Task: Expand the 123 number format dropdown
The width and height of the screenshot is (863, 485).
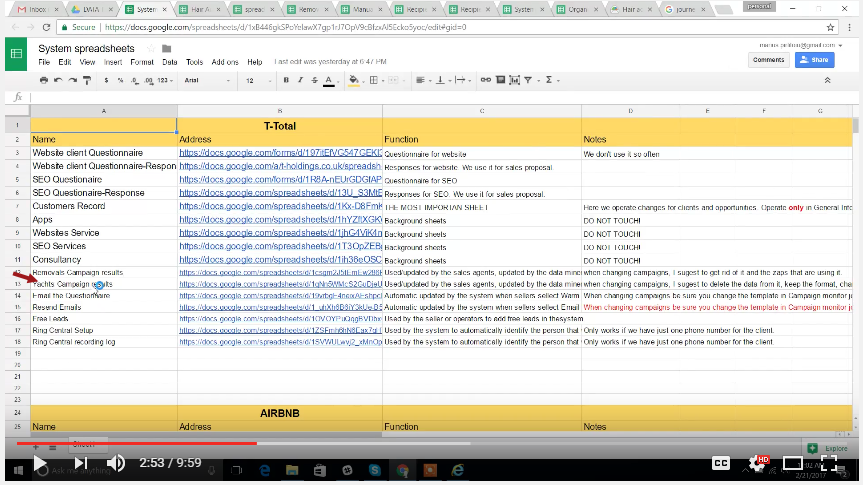Action: (x=165, y=80)
